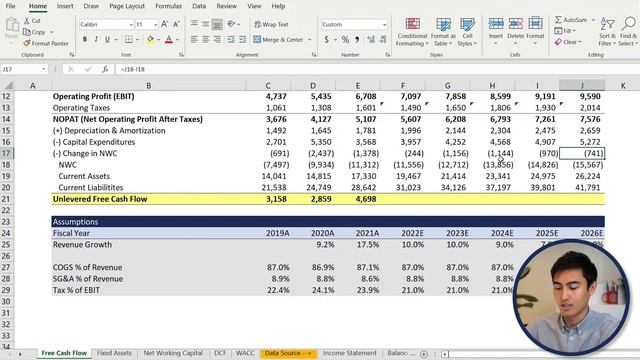This screenshot has height=360, width=640.
Task: Select column J header
Action: click(x=582, y=85)
